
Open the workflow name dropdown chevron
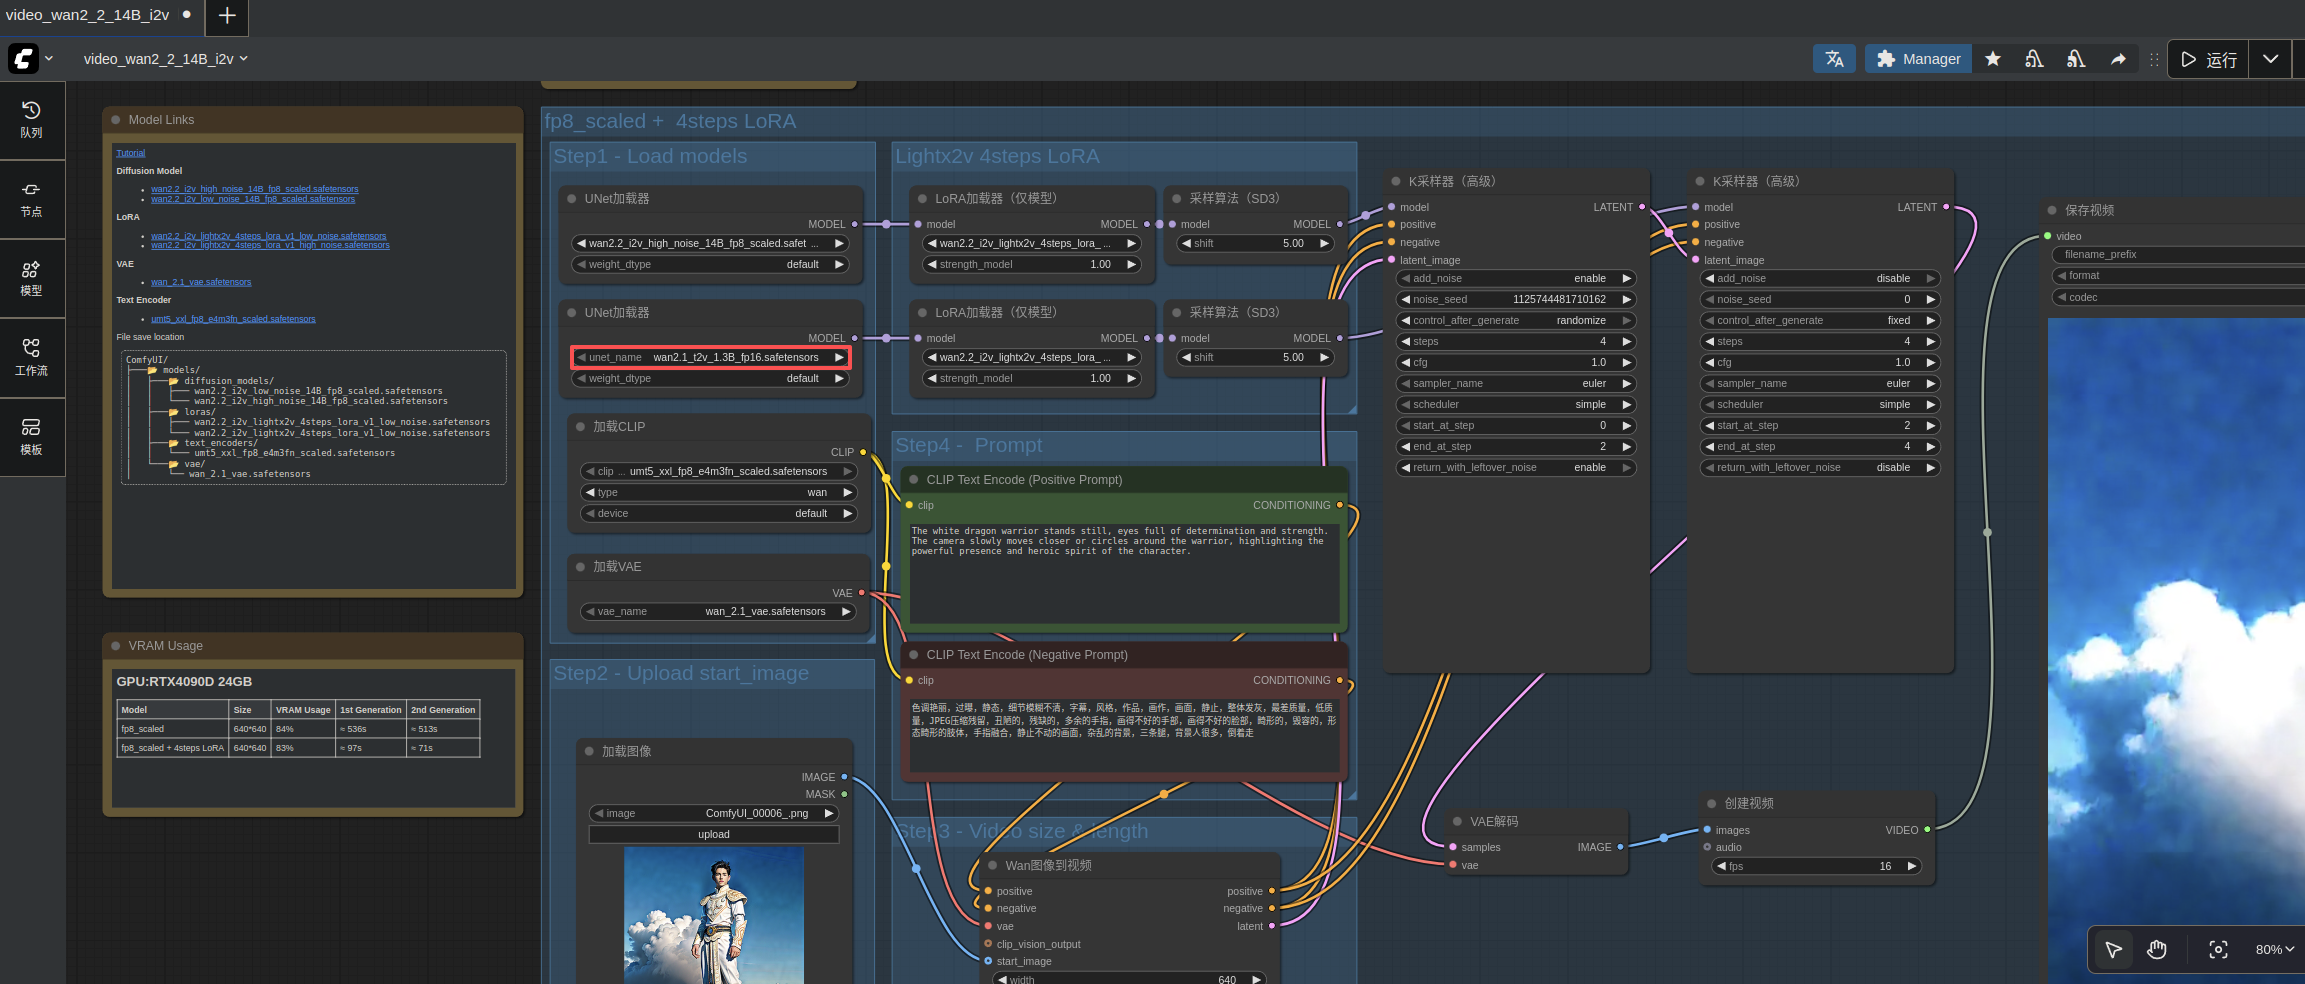tap(244, 59)
